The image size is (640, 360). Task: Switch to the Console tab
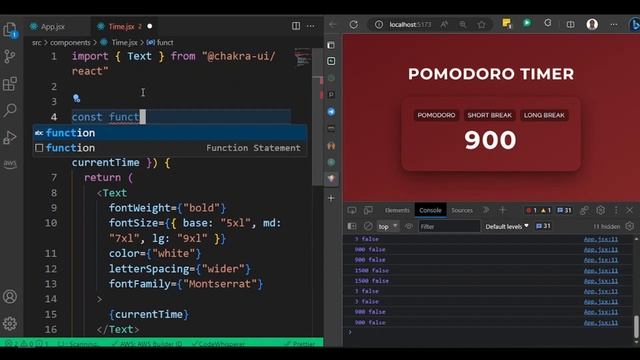(x=430, y=210)
